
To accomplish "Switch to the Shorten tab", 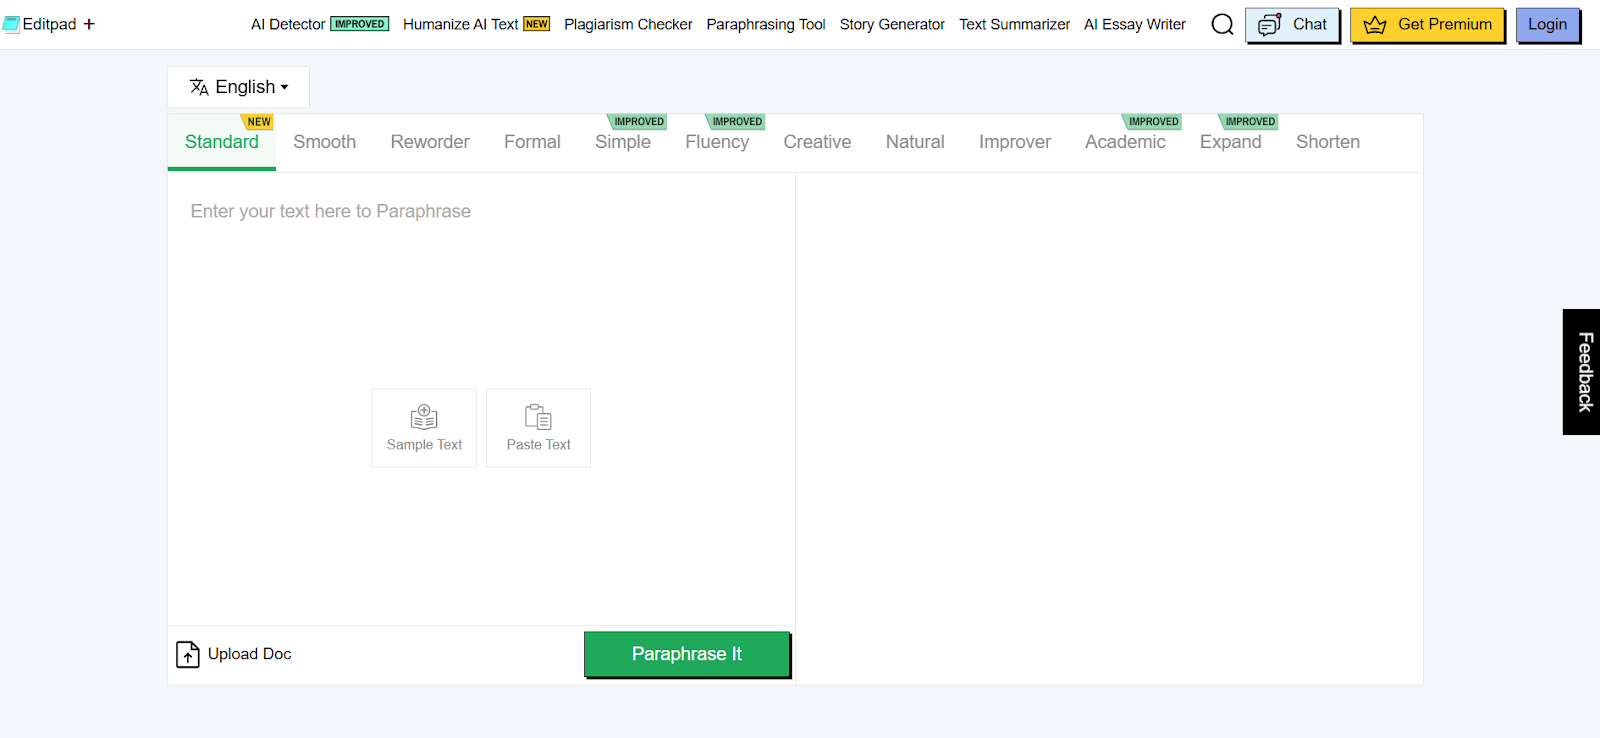I will point(1327,142).
